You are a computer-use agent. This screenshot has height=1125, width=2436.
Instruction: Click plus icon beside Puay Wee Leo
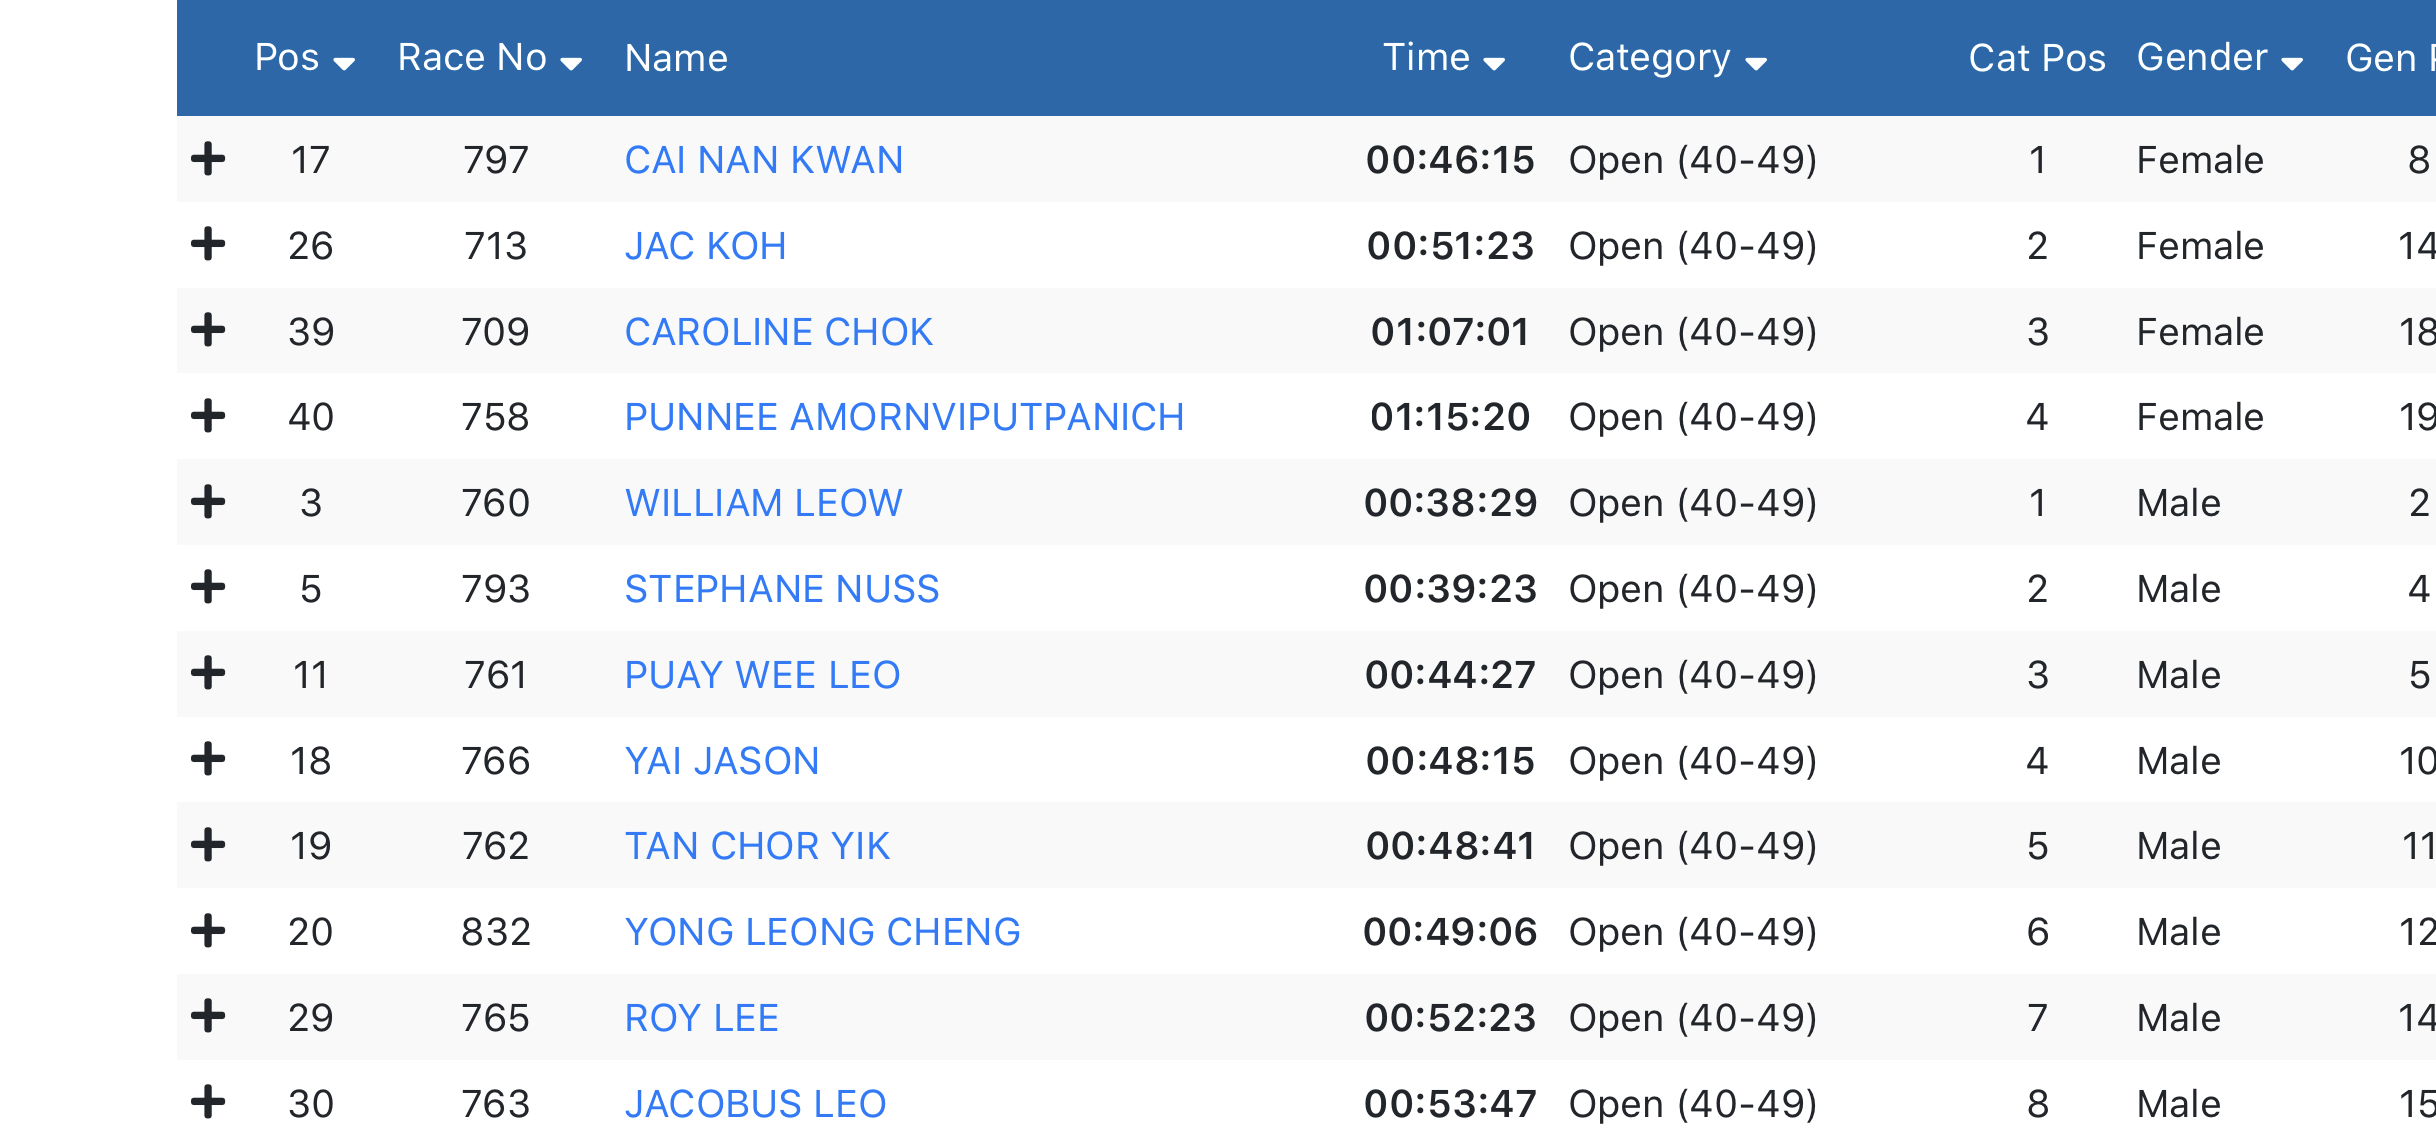tap(208, 673)
